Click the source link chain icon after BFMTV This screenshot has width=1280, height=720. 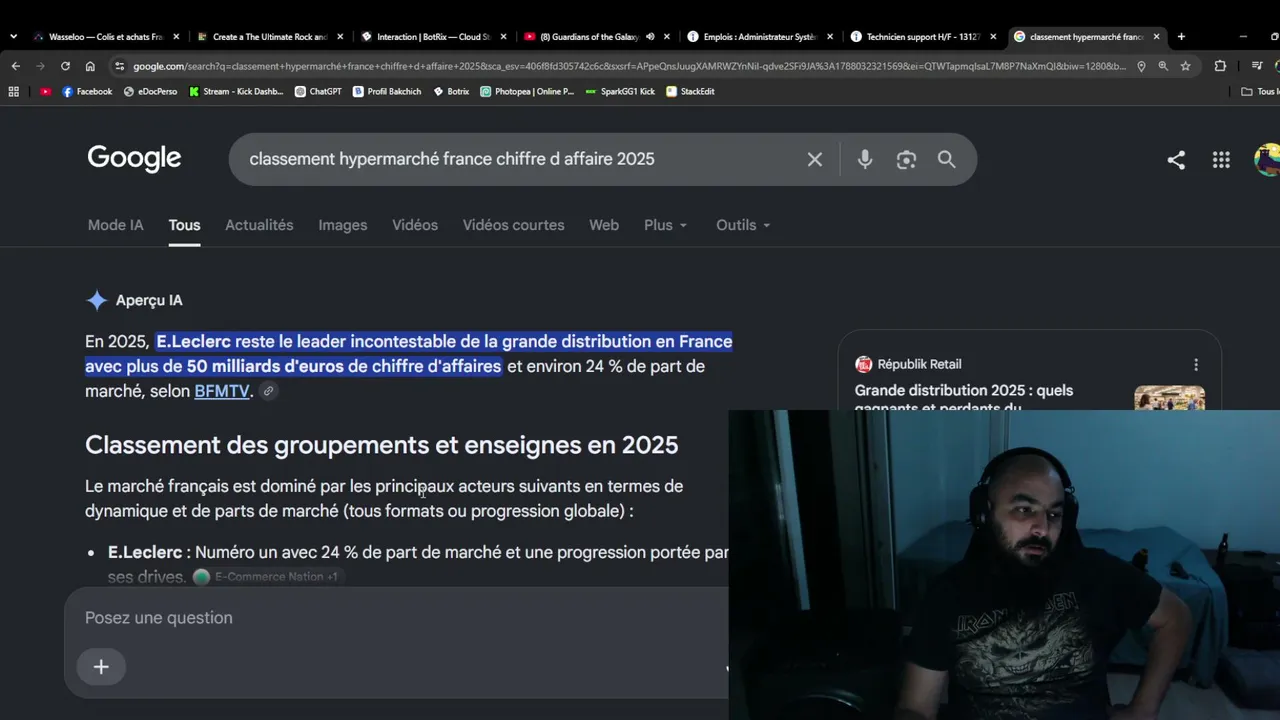[x=268, y=391]
